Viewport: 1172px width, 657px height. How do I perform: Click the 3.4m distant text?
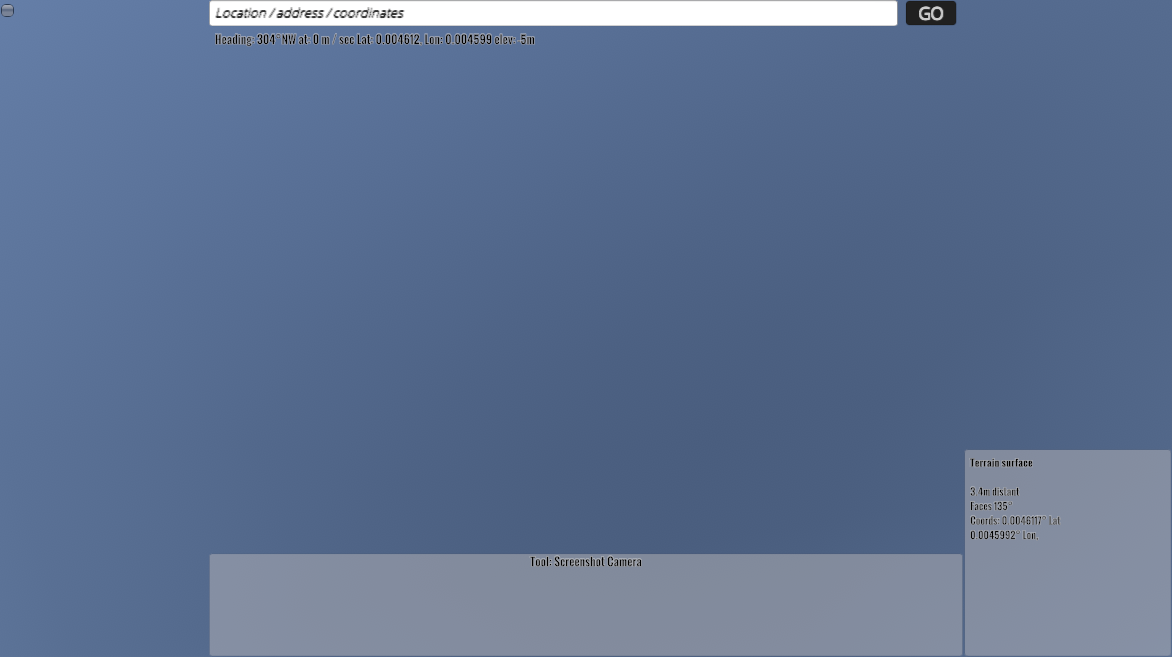coord(994,492)
